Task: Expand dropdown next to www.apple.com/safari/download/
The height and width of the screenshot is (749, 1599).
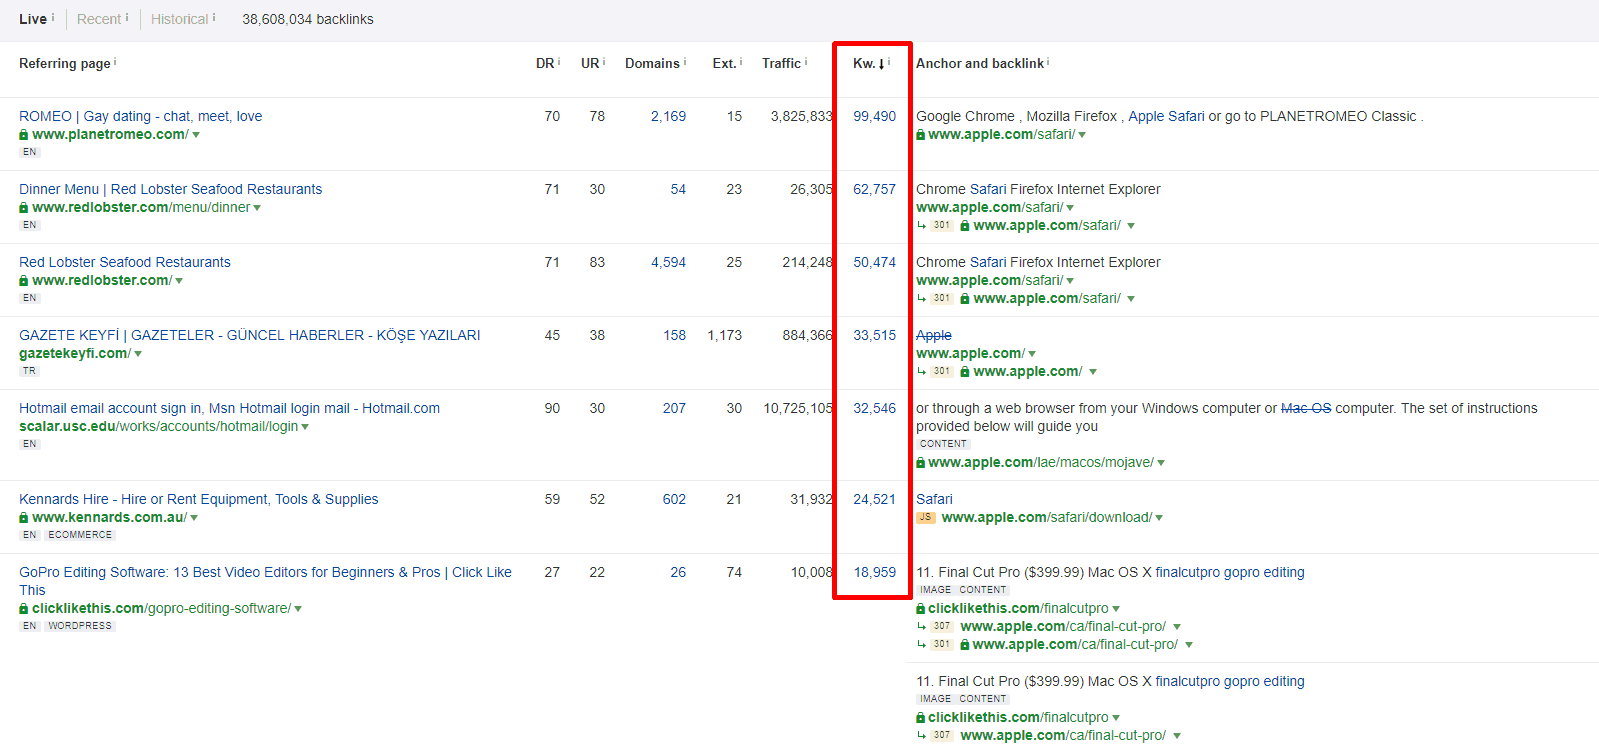Action: [1159, 518]
